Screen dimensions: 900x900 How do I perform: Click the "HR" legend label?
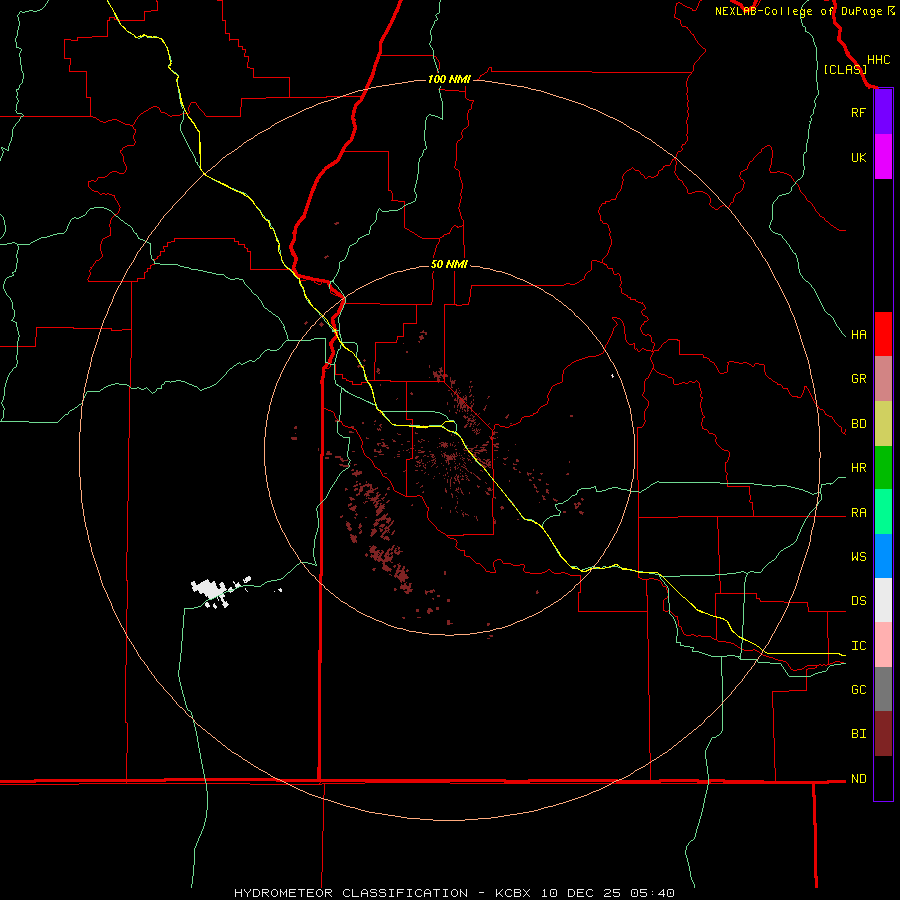pos(858,468)
